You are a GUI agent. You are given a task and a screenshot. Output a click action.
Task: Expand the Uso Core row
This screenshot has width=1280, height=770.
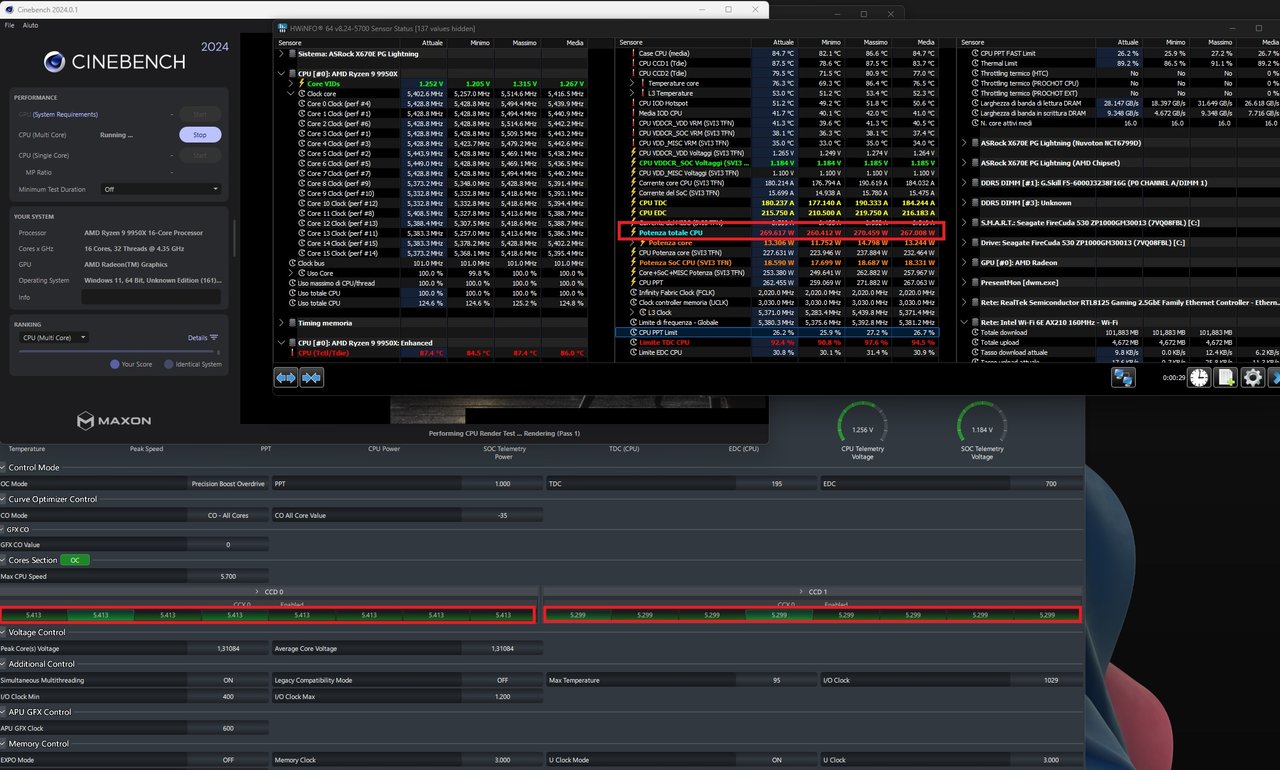coord(291,273)
